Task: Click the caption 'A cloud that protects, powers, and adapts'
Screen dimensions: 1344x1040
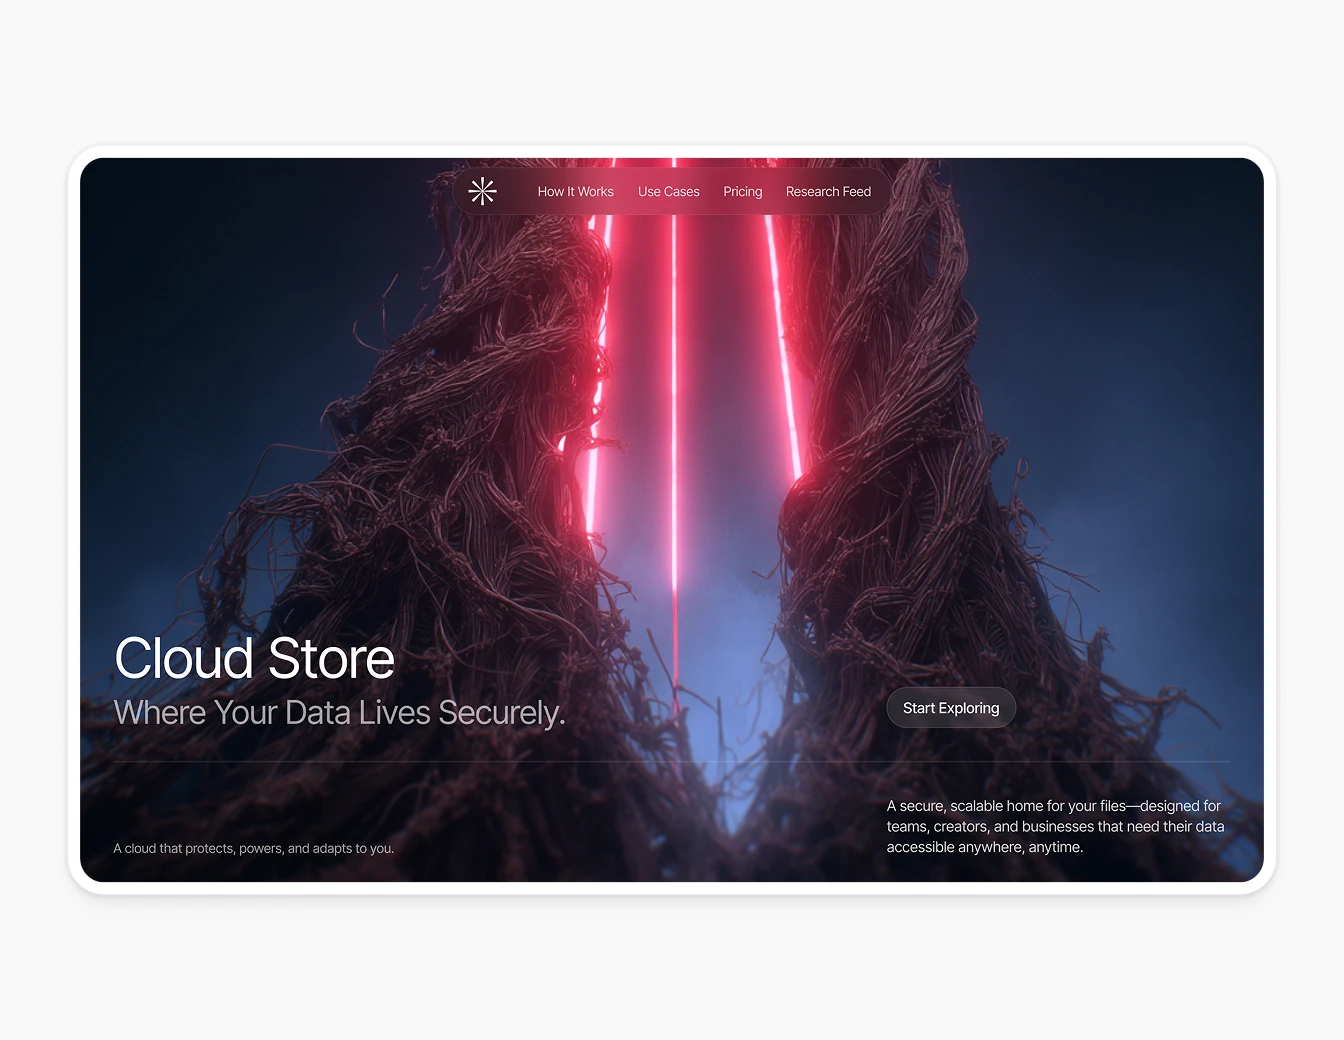Action: pos(254,847)
